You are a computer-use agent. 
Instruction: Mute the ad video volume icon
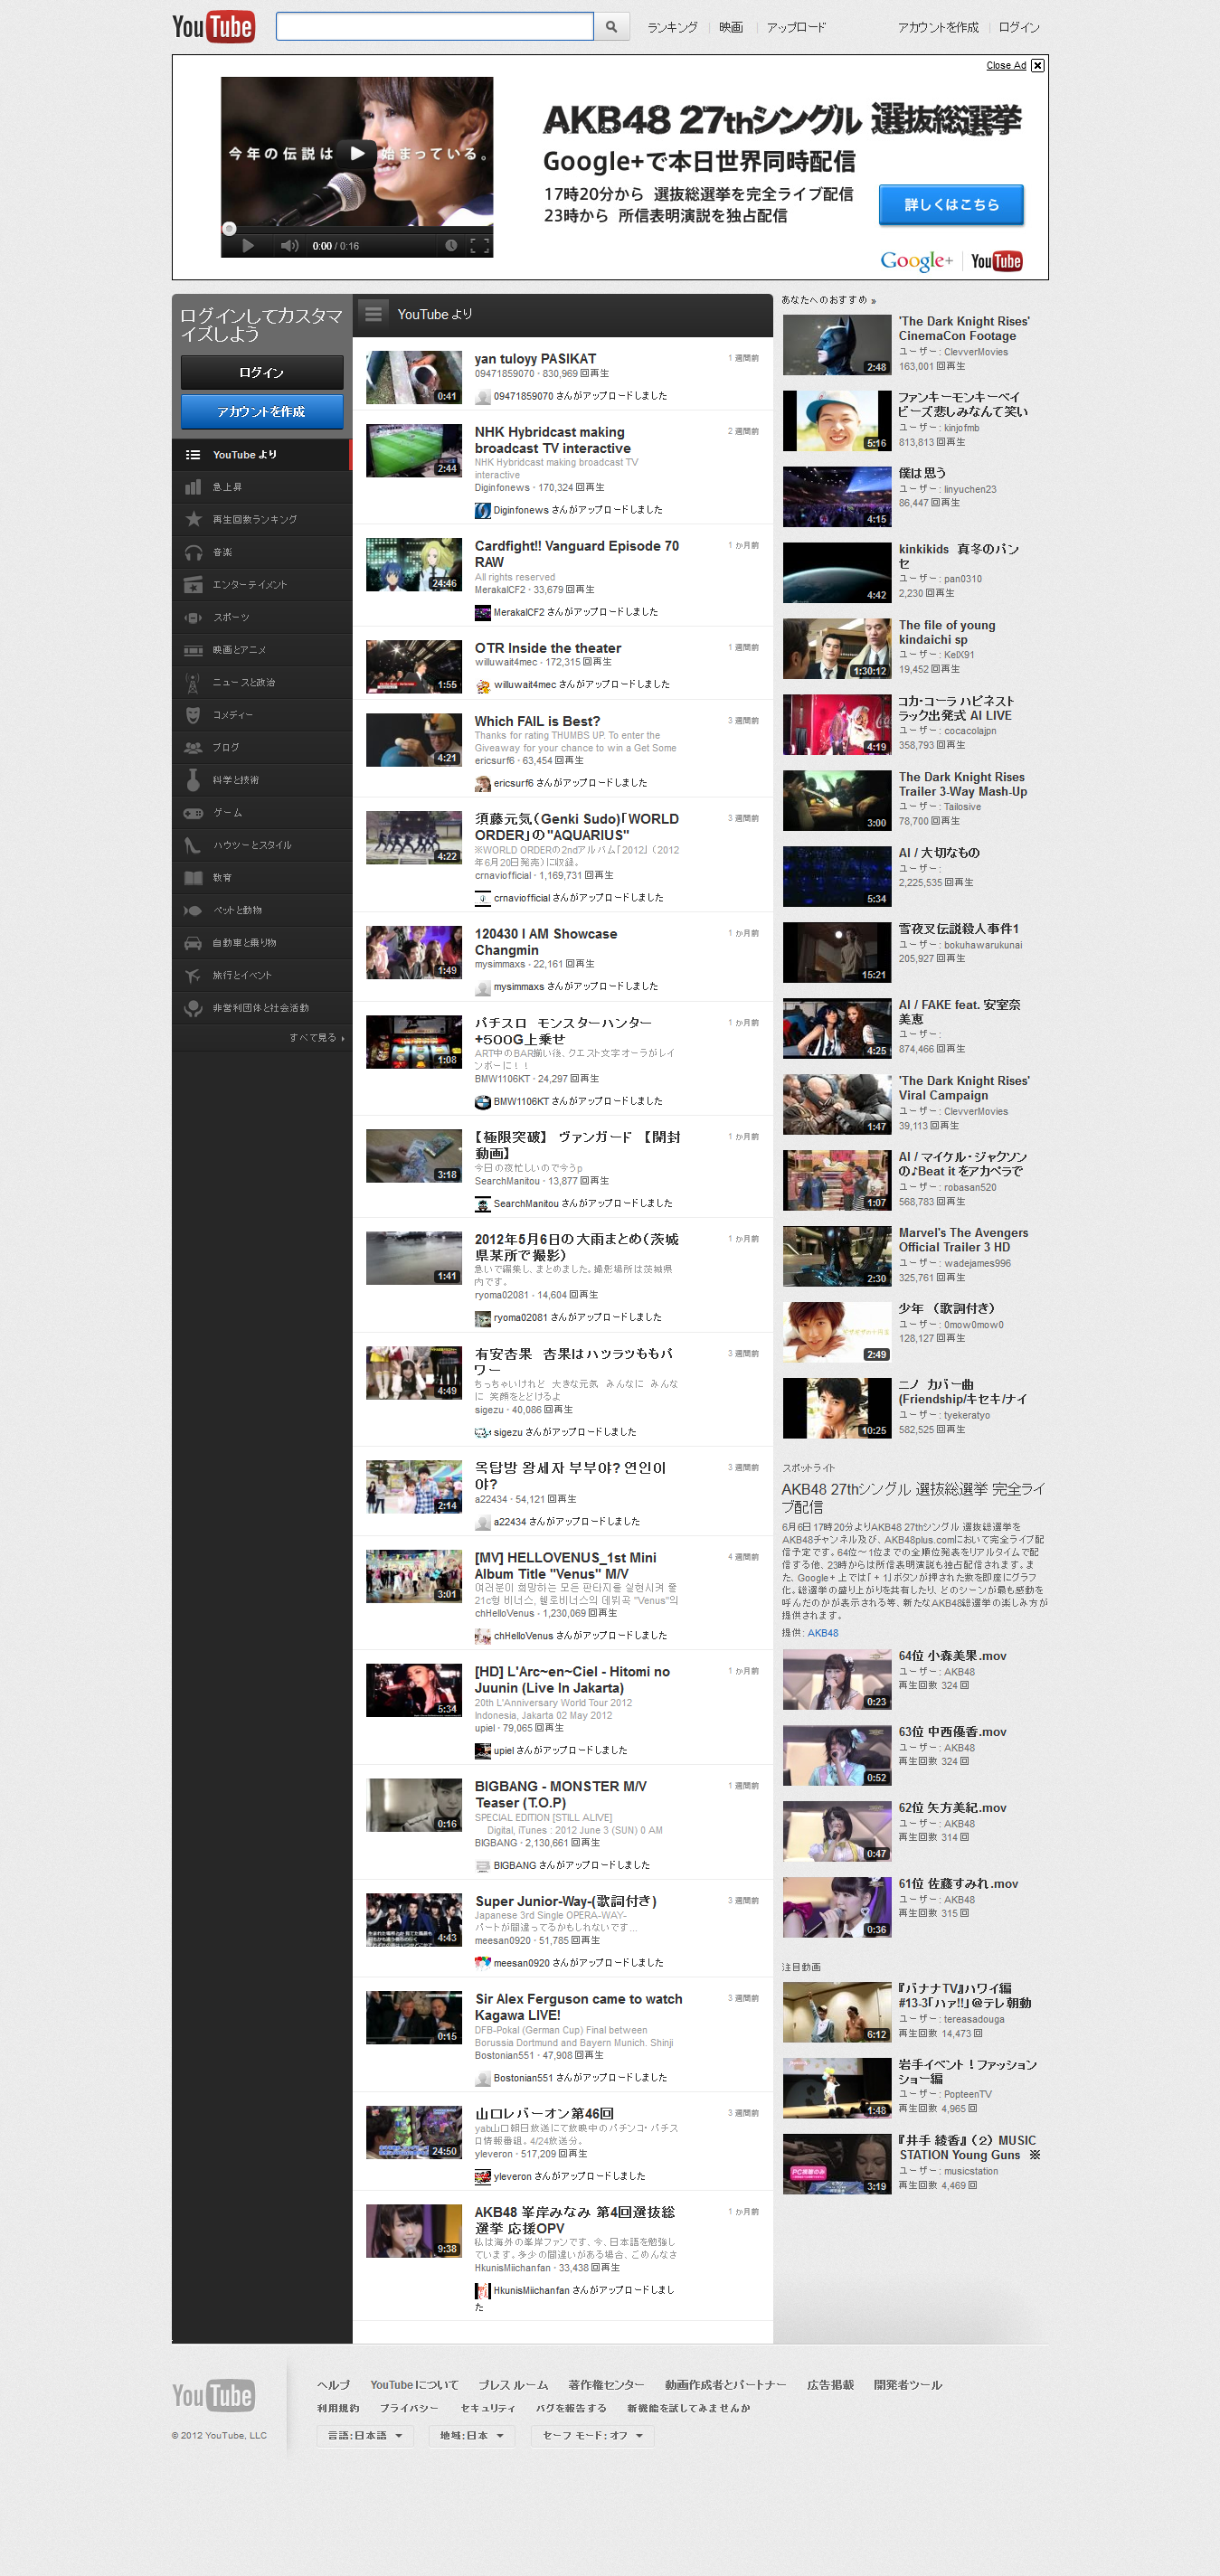click(x=289, y=246)
